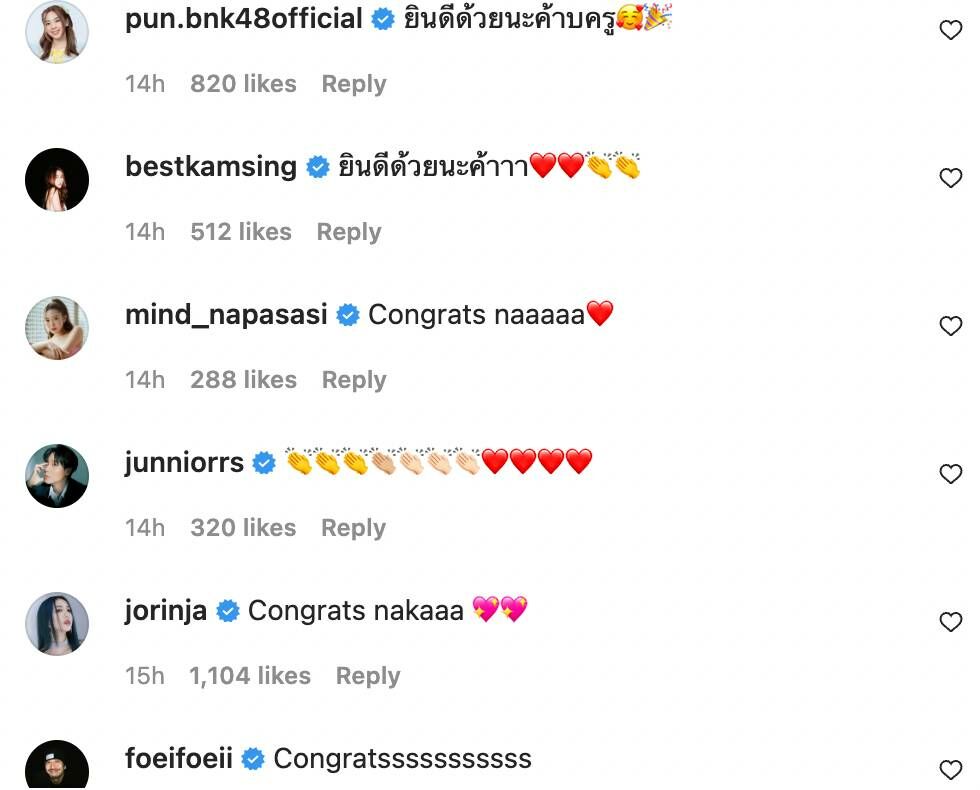Click jorinja's avatar image
This screenshot has height=790, width=980.
pyautogui.click(x=57, y=624)
